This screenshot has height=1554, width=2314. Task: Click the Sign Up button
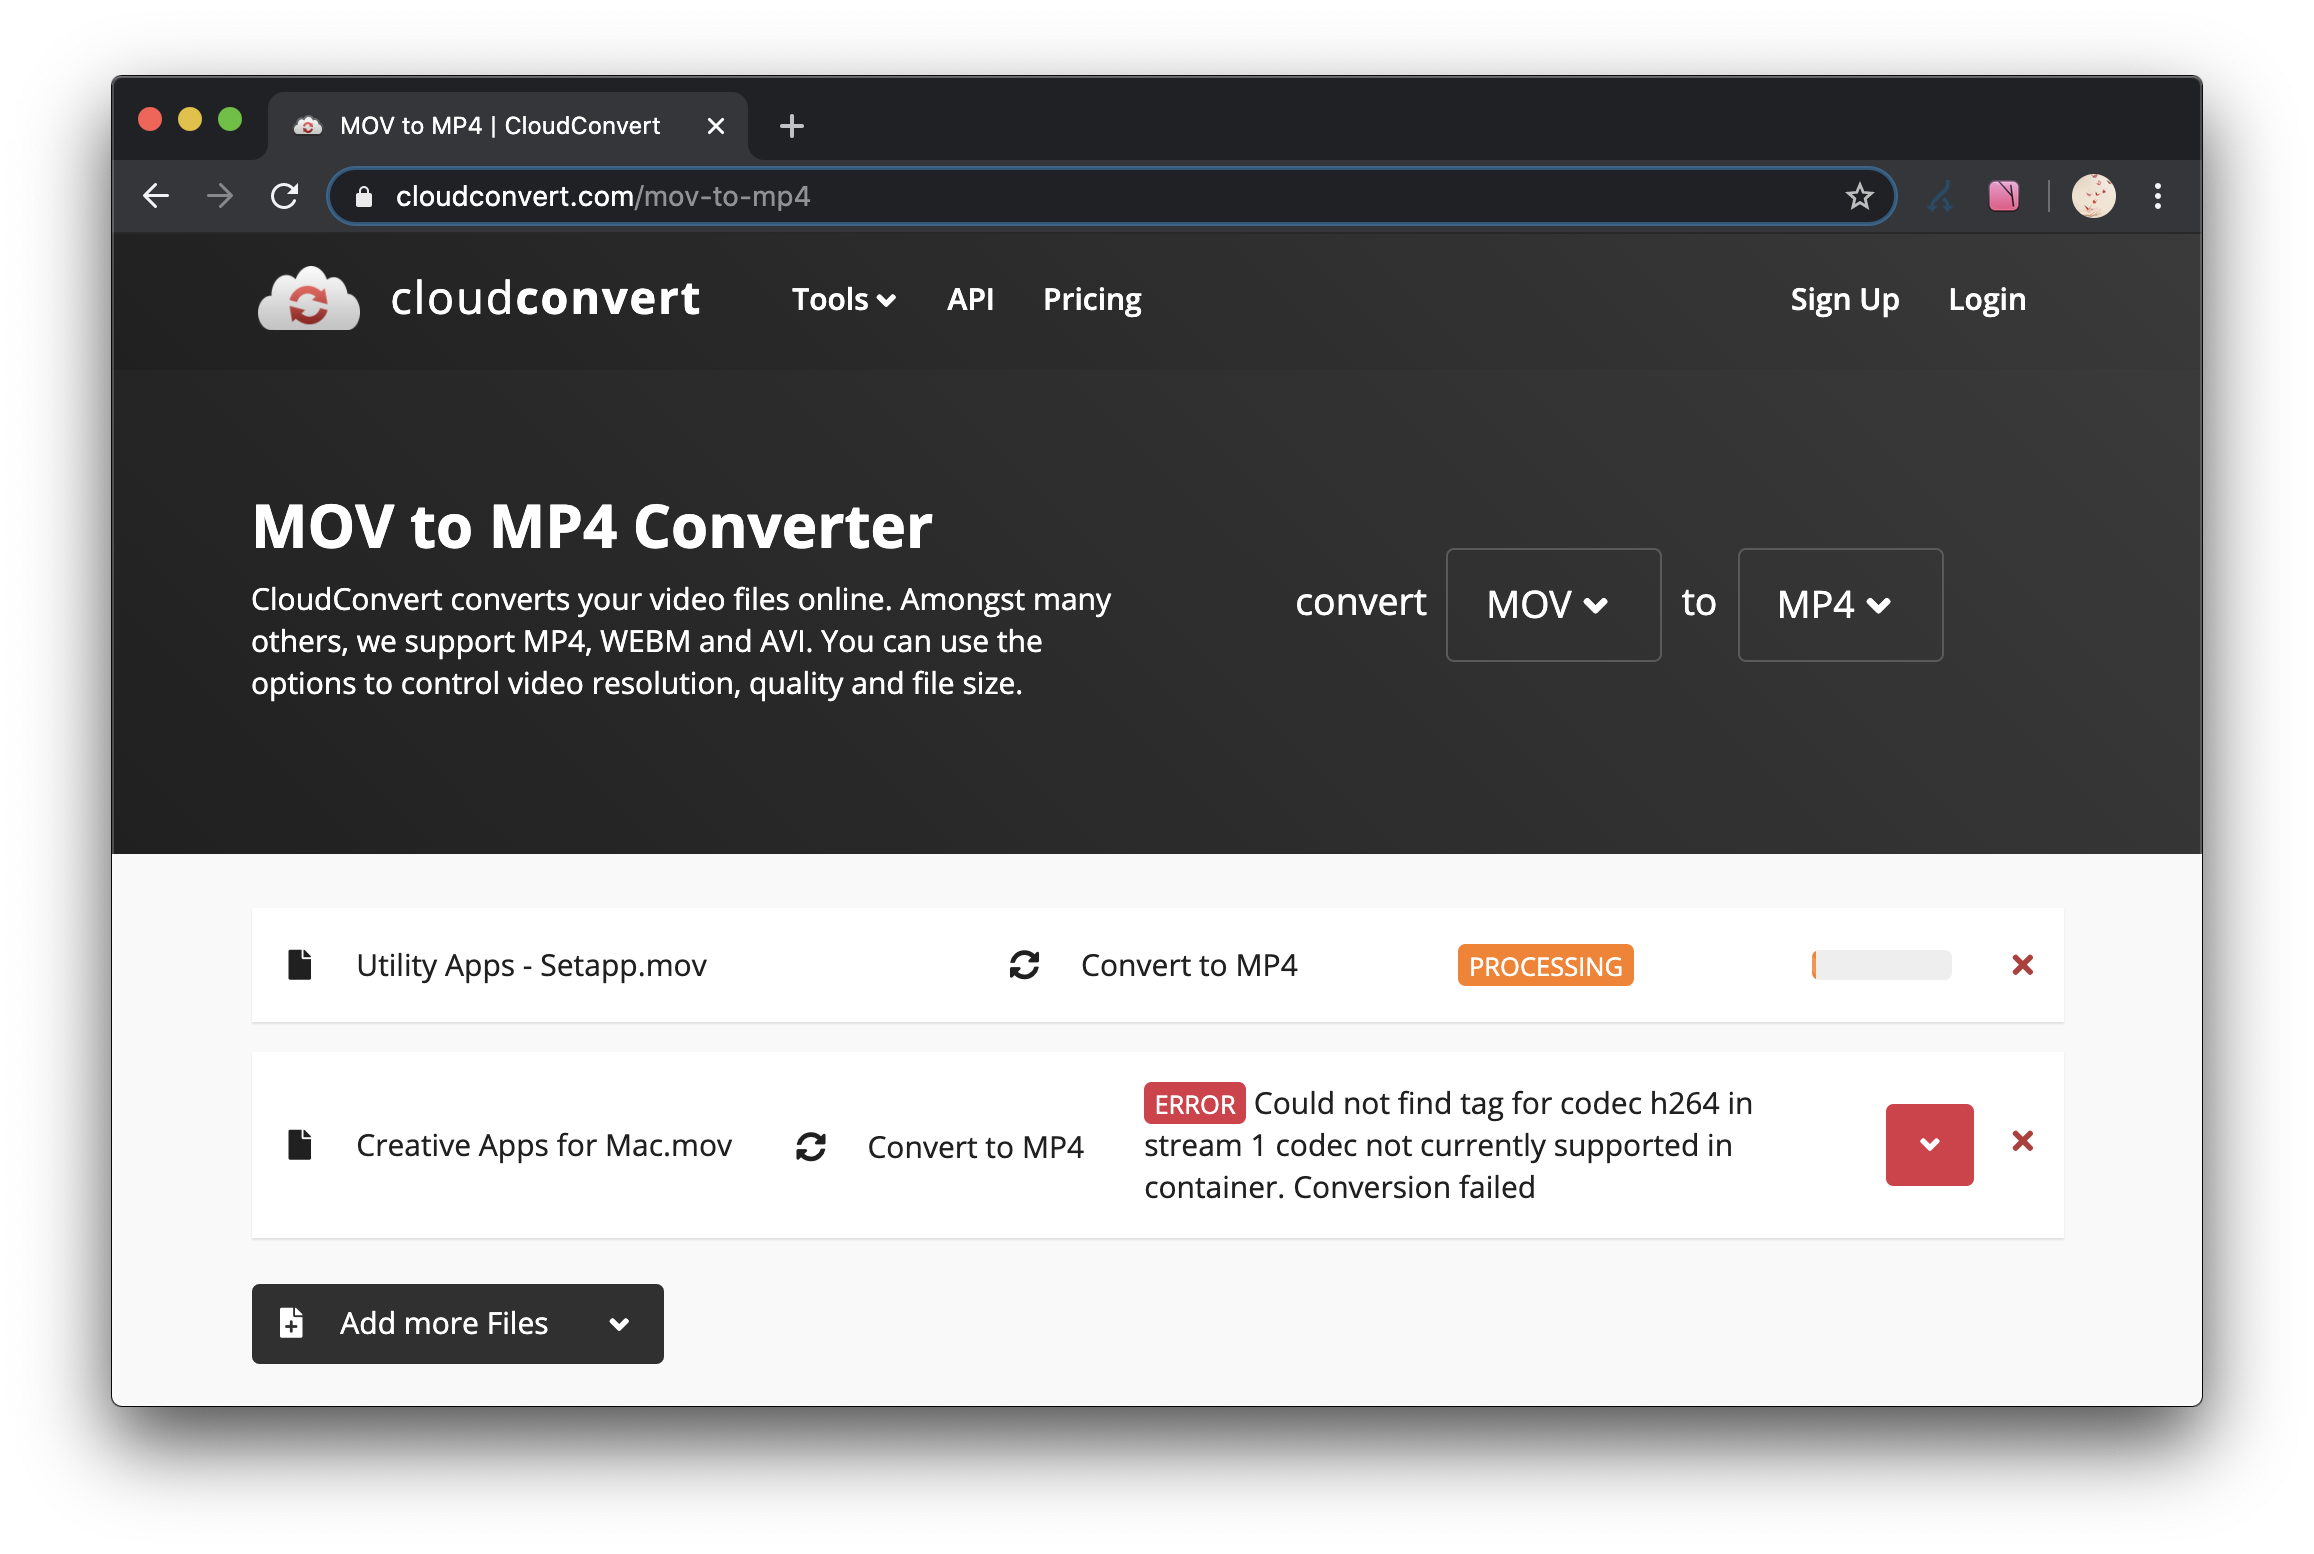click(x=1842, y=297)
